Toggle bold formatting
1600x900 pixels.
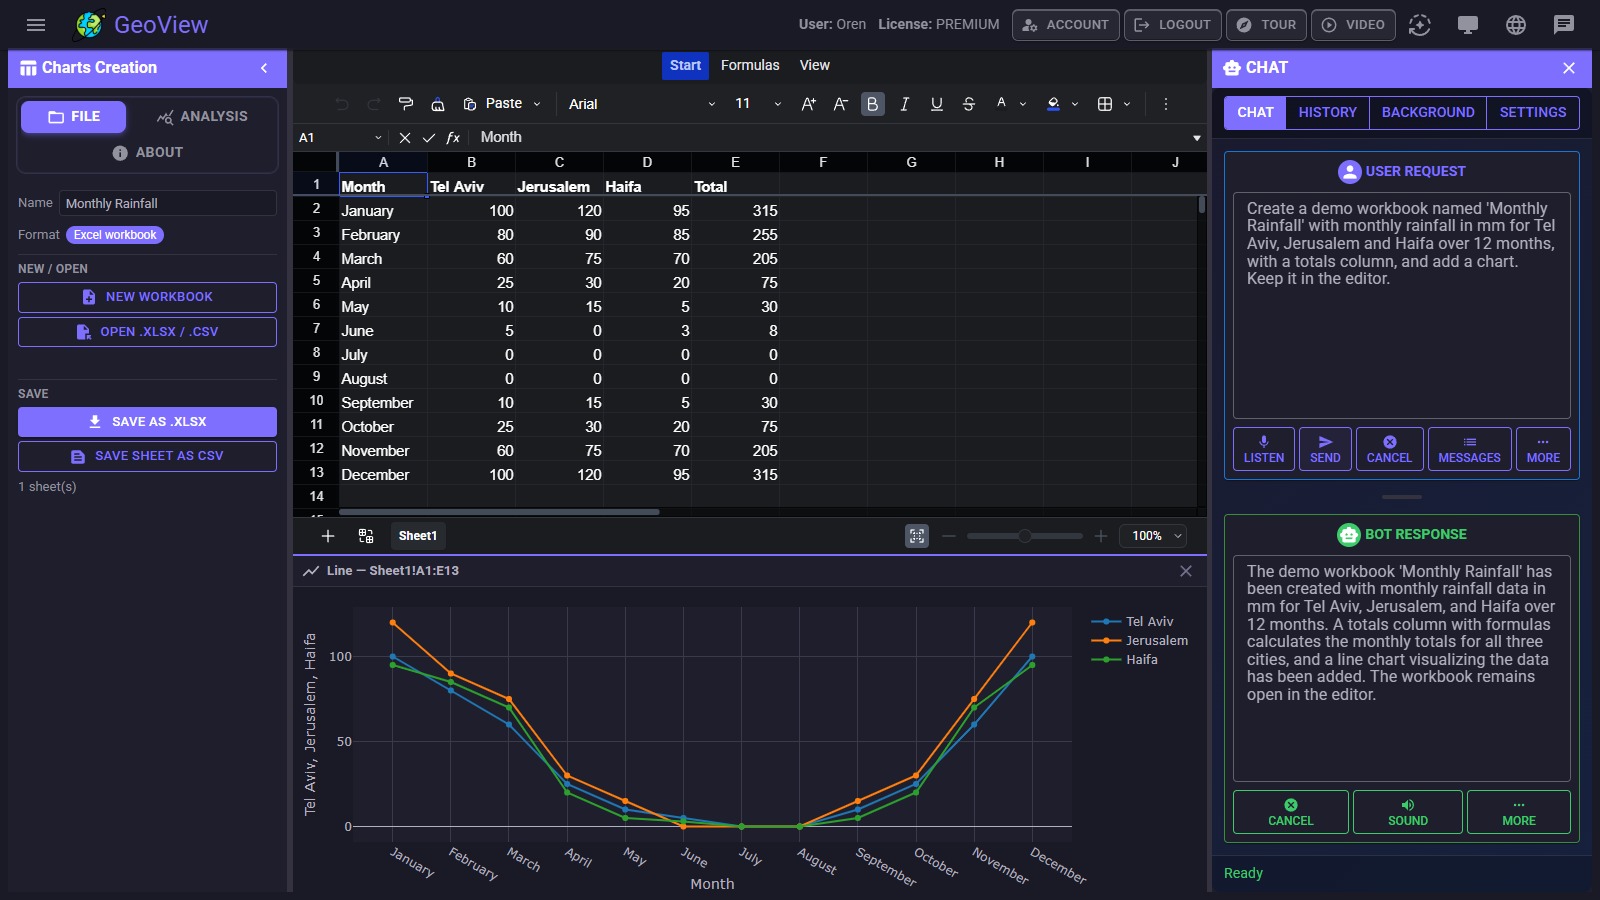point(873,104)
